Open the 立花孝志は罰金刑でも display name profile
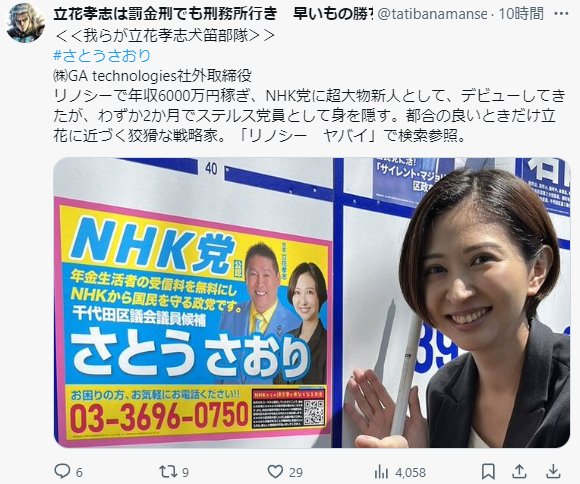 click(213, 14)
